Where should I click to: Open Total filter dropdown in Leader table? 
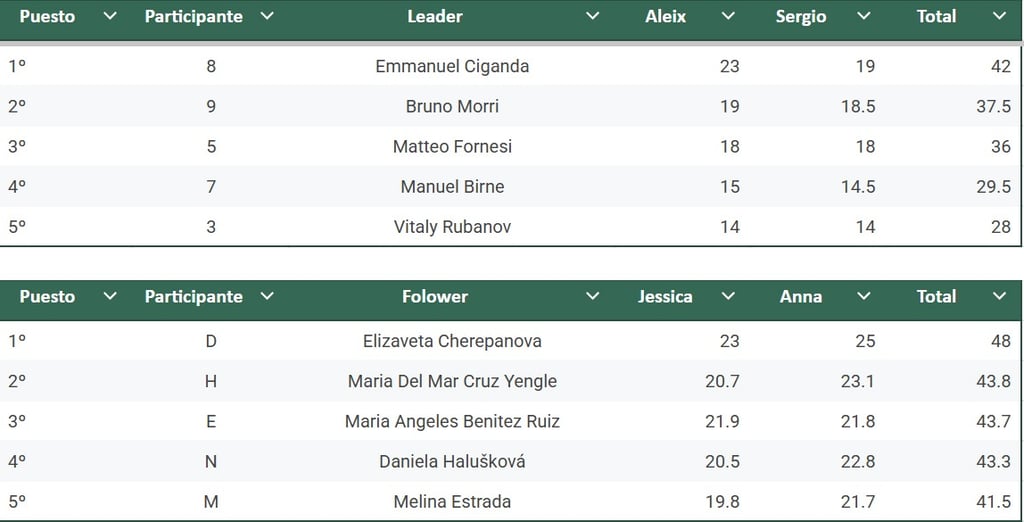tap(999, 16)
